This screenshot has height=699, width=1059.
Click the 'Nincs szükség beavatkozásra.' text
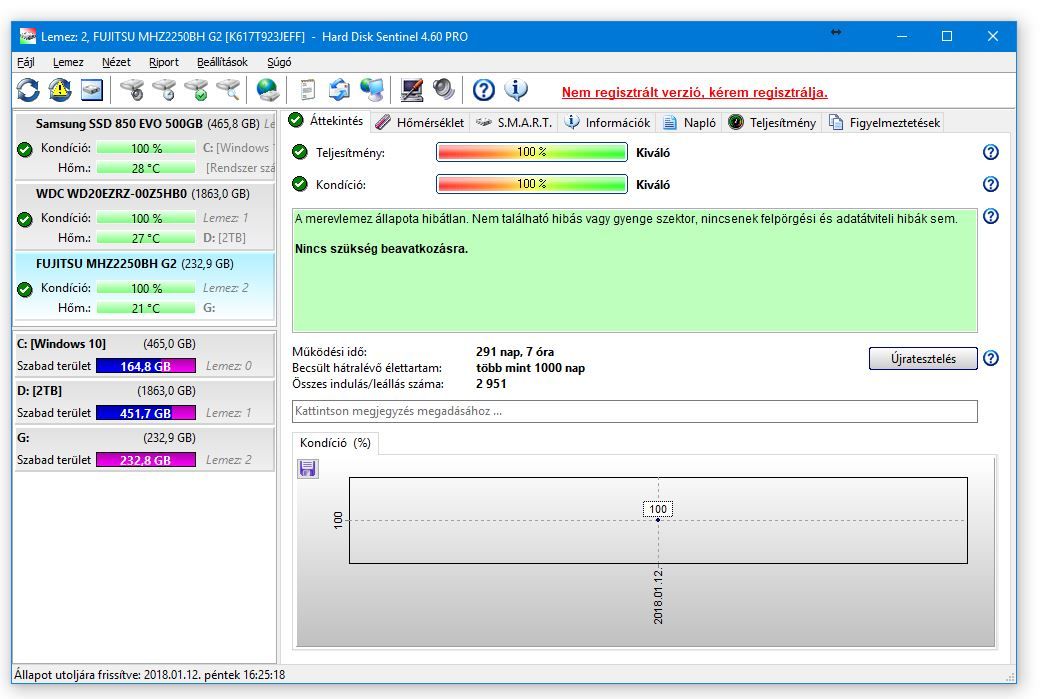[382, 249]
